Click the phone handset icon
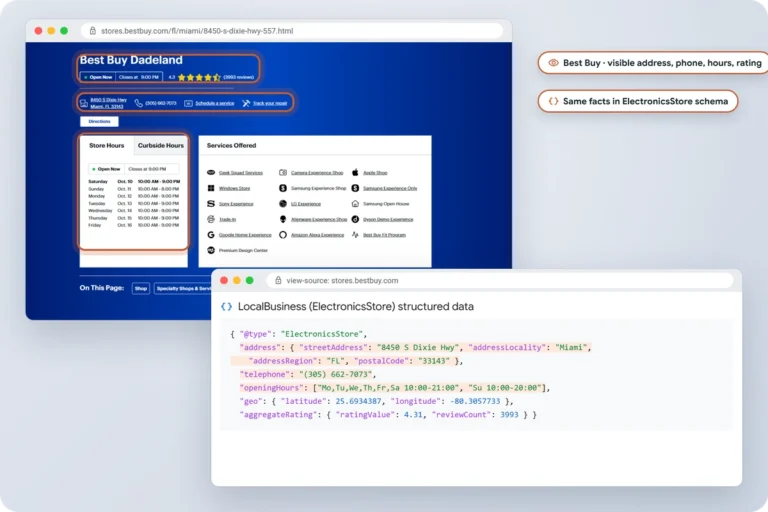The height and width of the screenshot is (512, 768). click(x=139, y=103)
